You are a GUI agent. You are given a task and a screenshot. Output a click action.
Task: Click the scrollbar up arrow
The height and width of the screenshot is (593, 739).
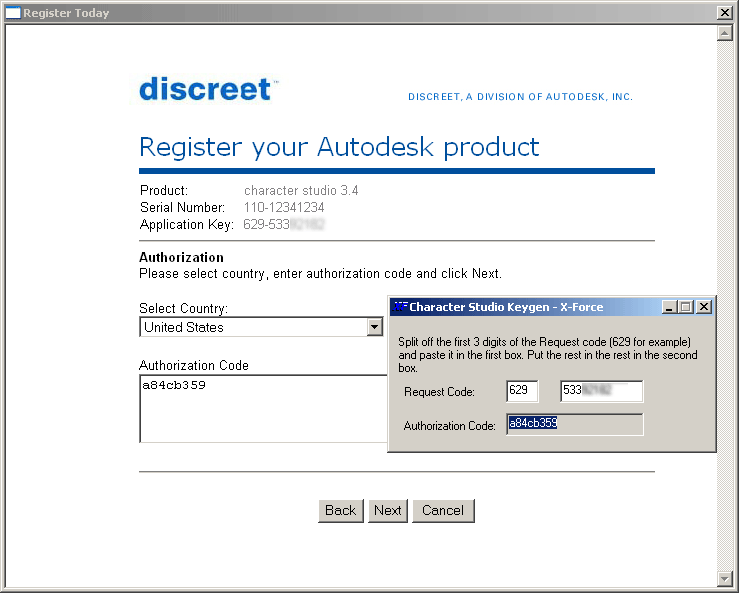pos(724,33)
